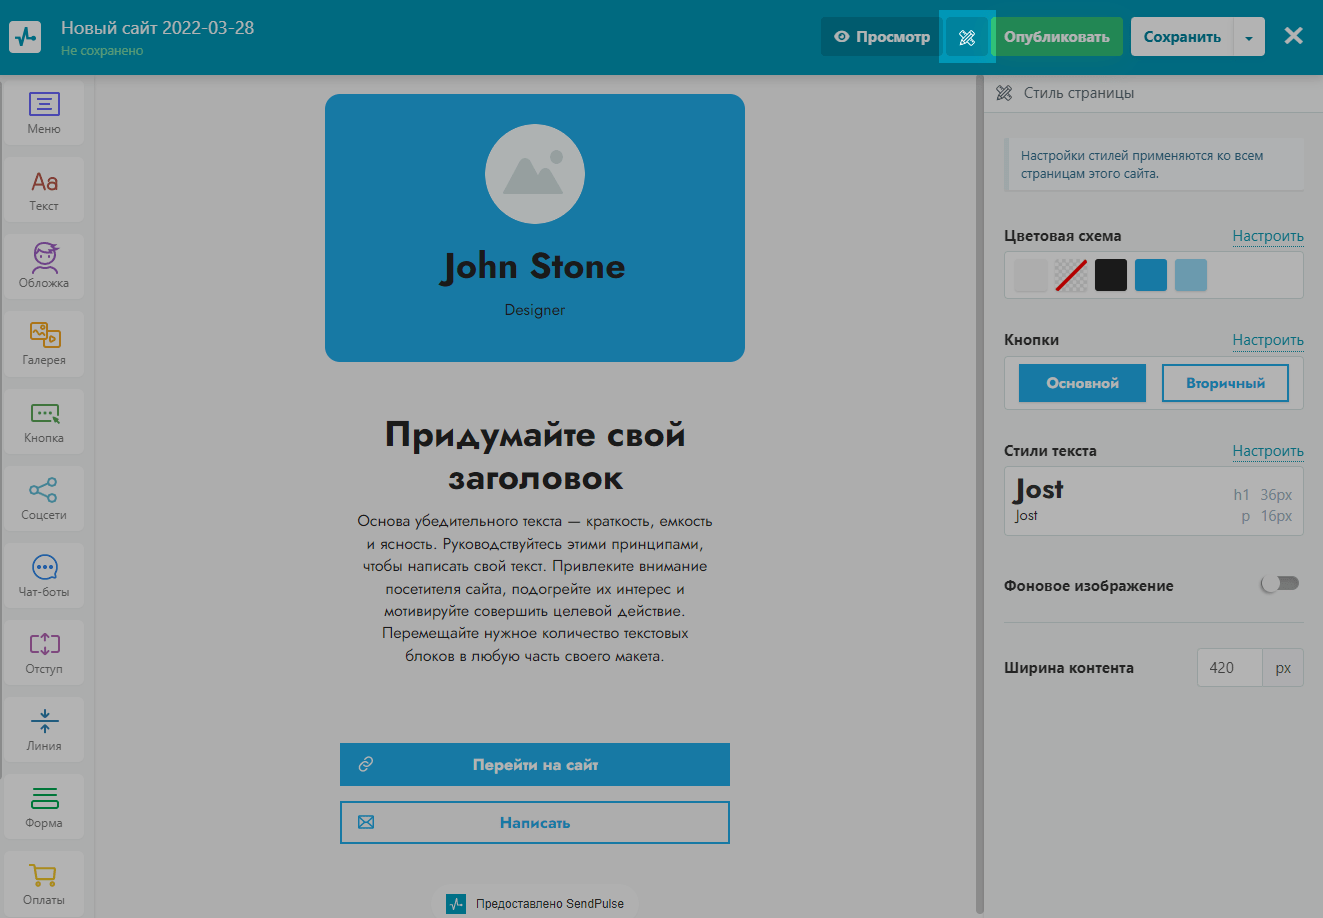Select the blue color swatch
This screenshot has height=918, width=1323.
(1151, 275)
